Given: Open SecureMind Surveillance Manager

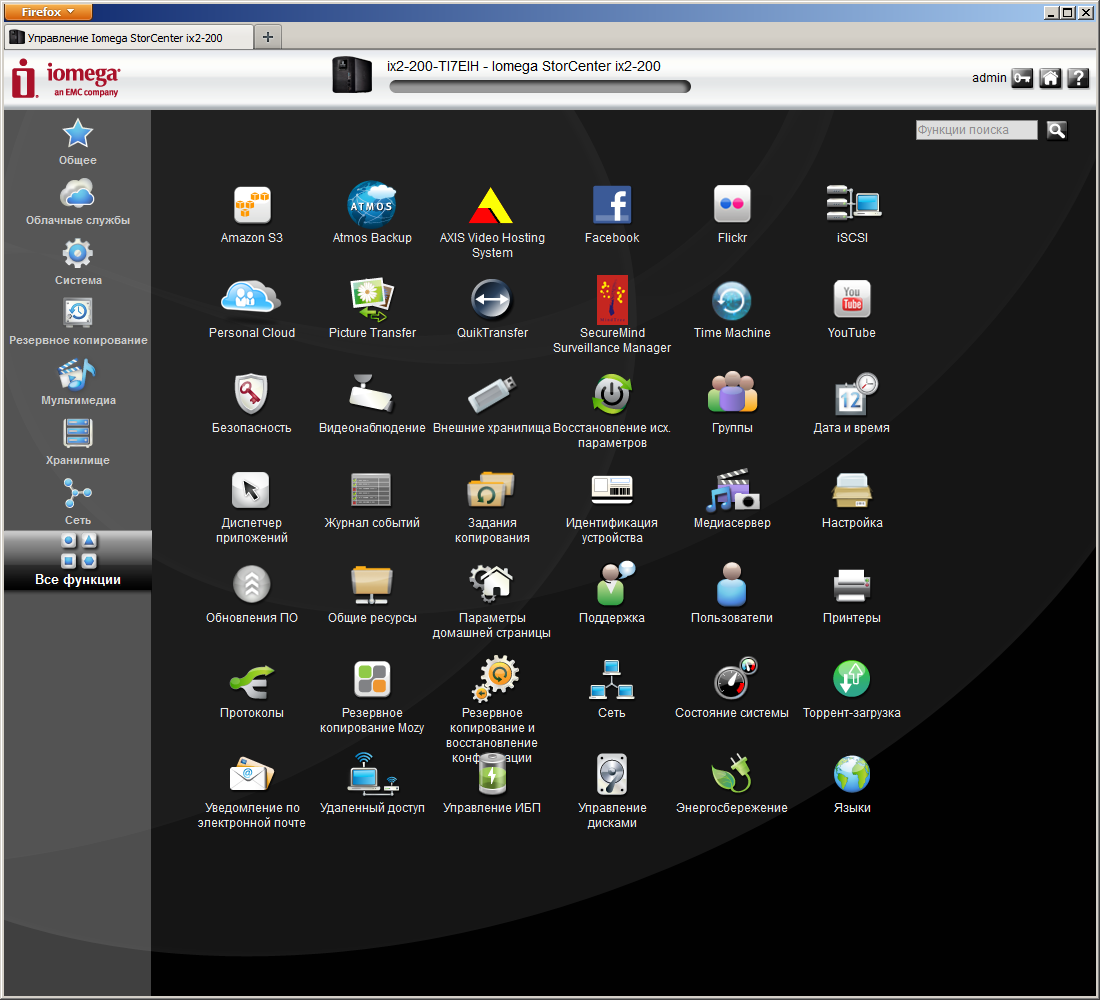Looking at the screenshot, I should point(612,299).
